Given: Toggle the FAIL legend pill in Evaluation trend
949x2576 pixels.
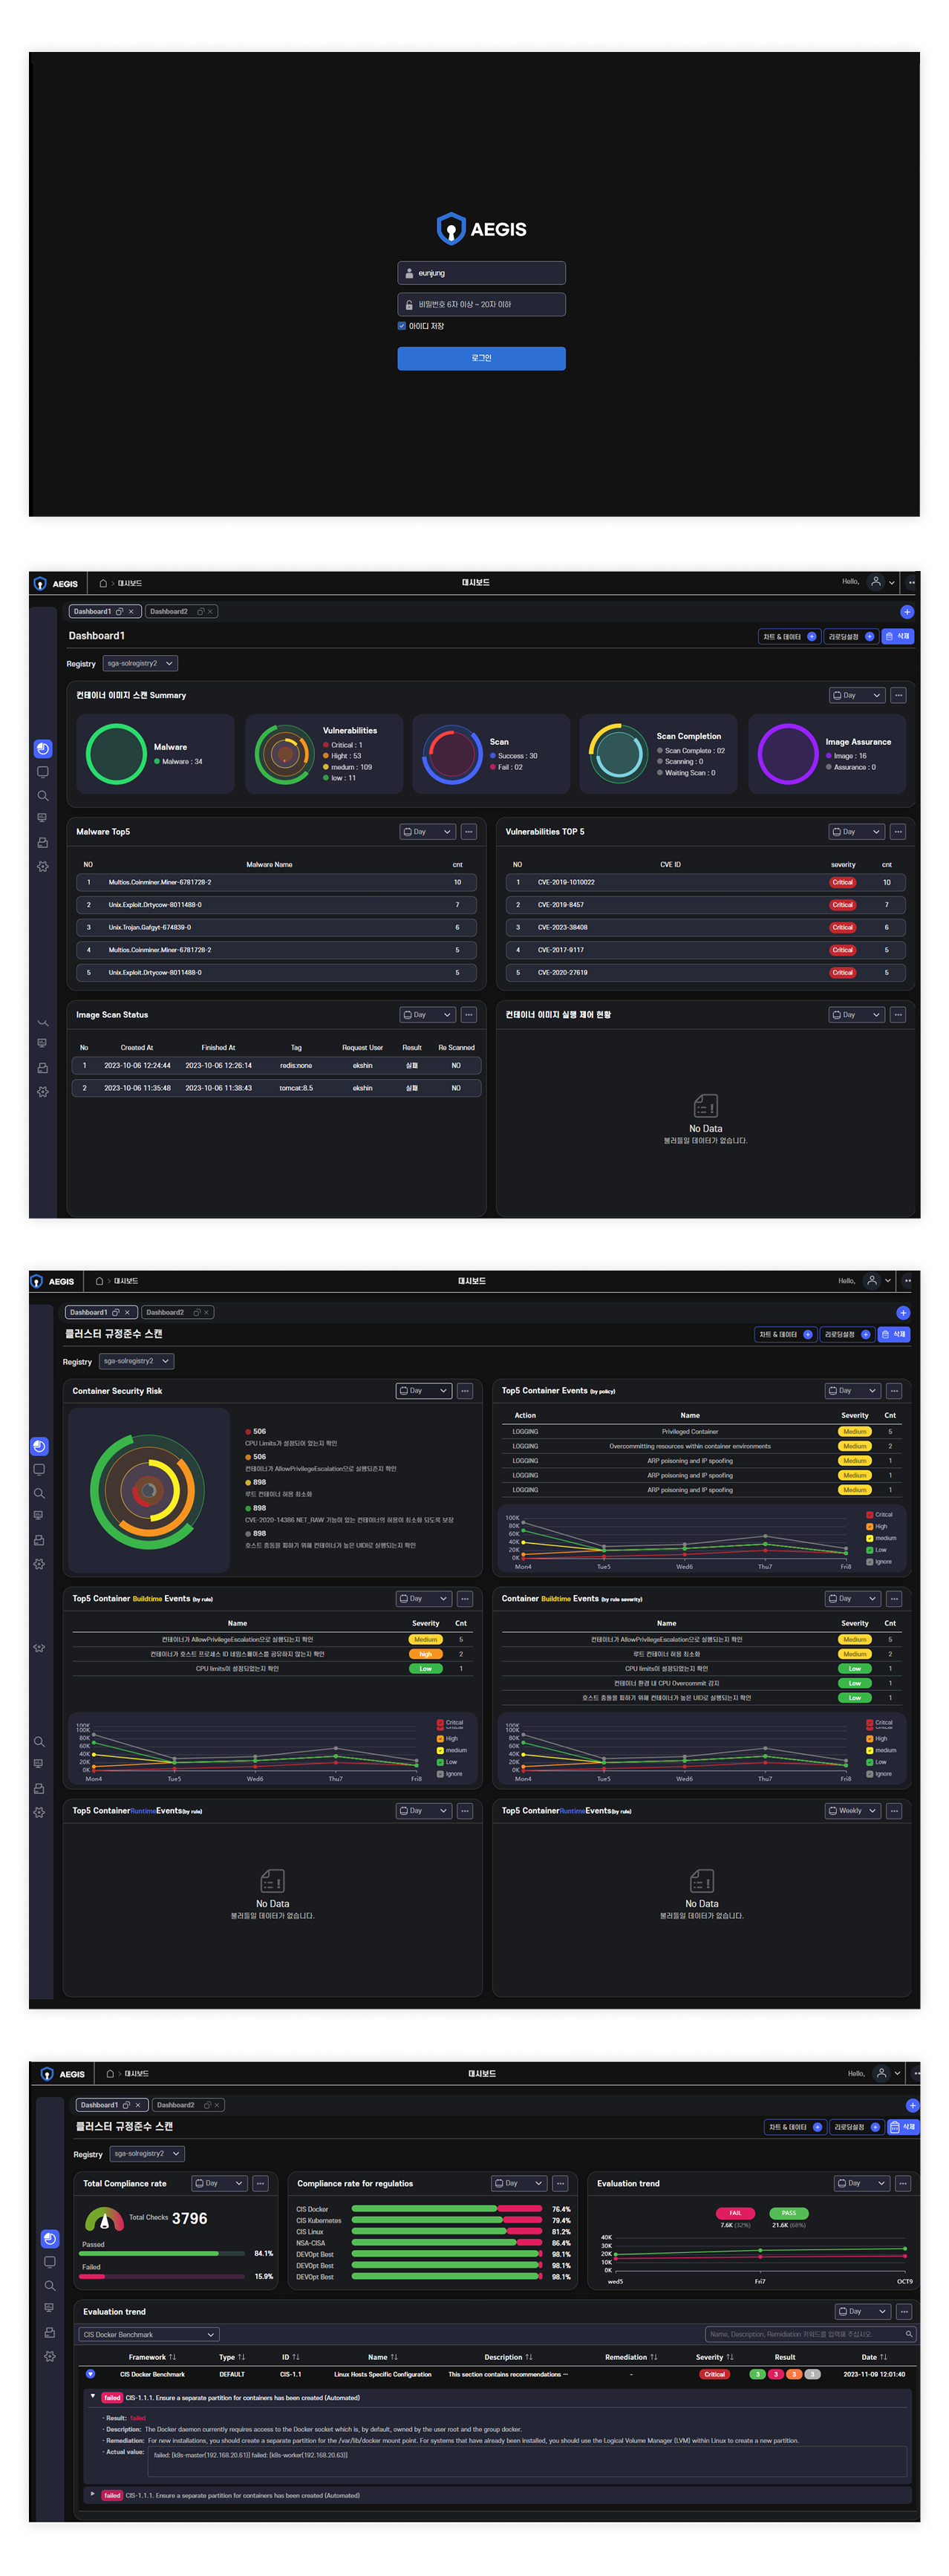Looking at the screenshot, I should coord(735,2213).
